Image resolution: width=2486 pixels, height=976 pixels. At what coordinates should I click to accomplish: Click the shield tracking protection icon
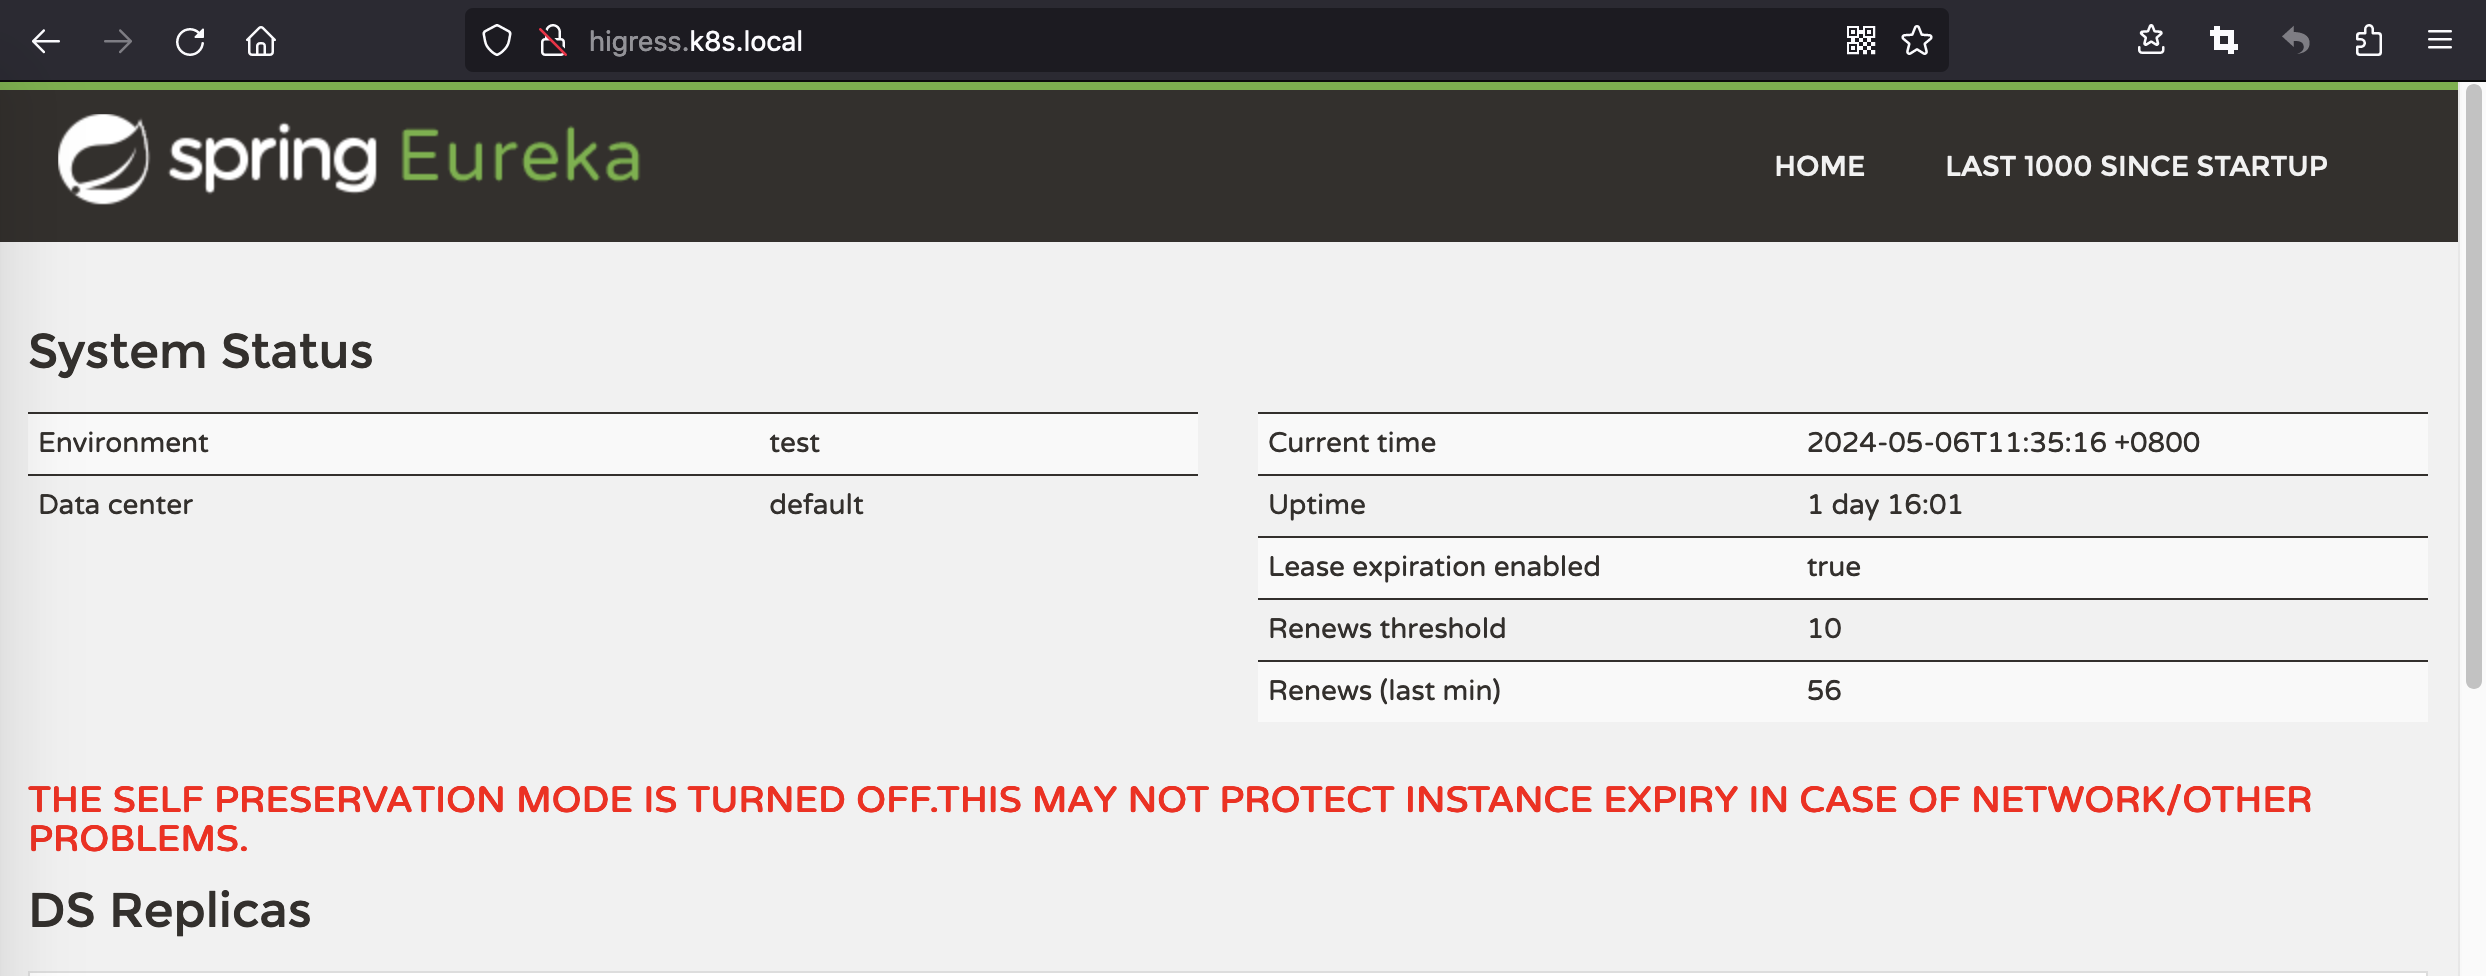pos(497,41)
